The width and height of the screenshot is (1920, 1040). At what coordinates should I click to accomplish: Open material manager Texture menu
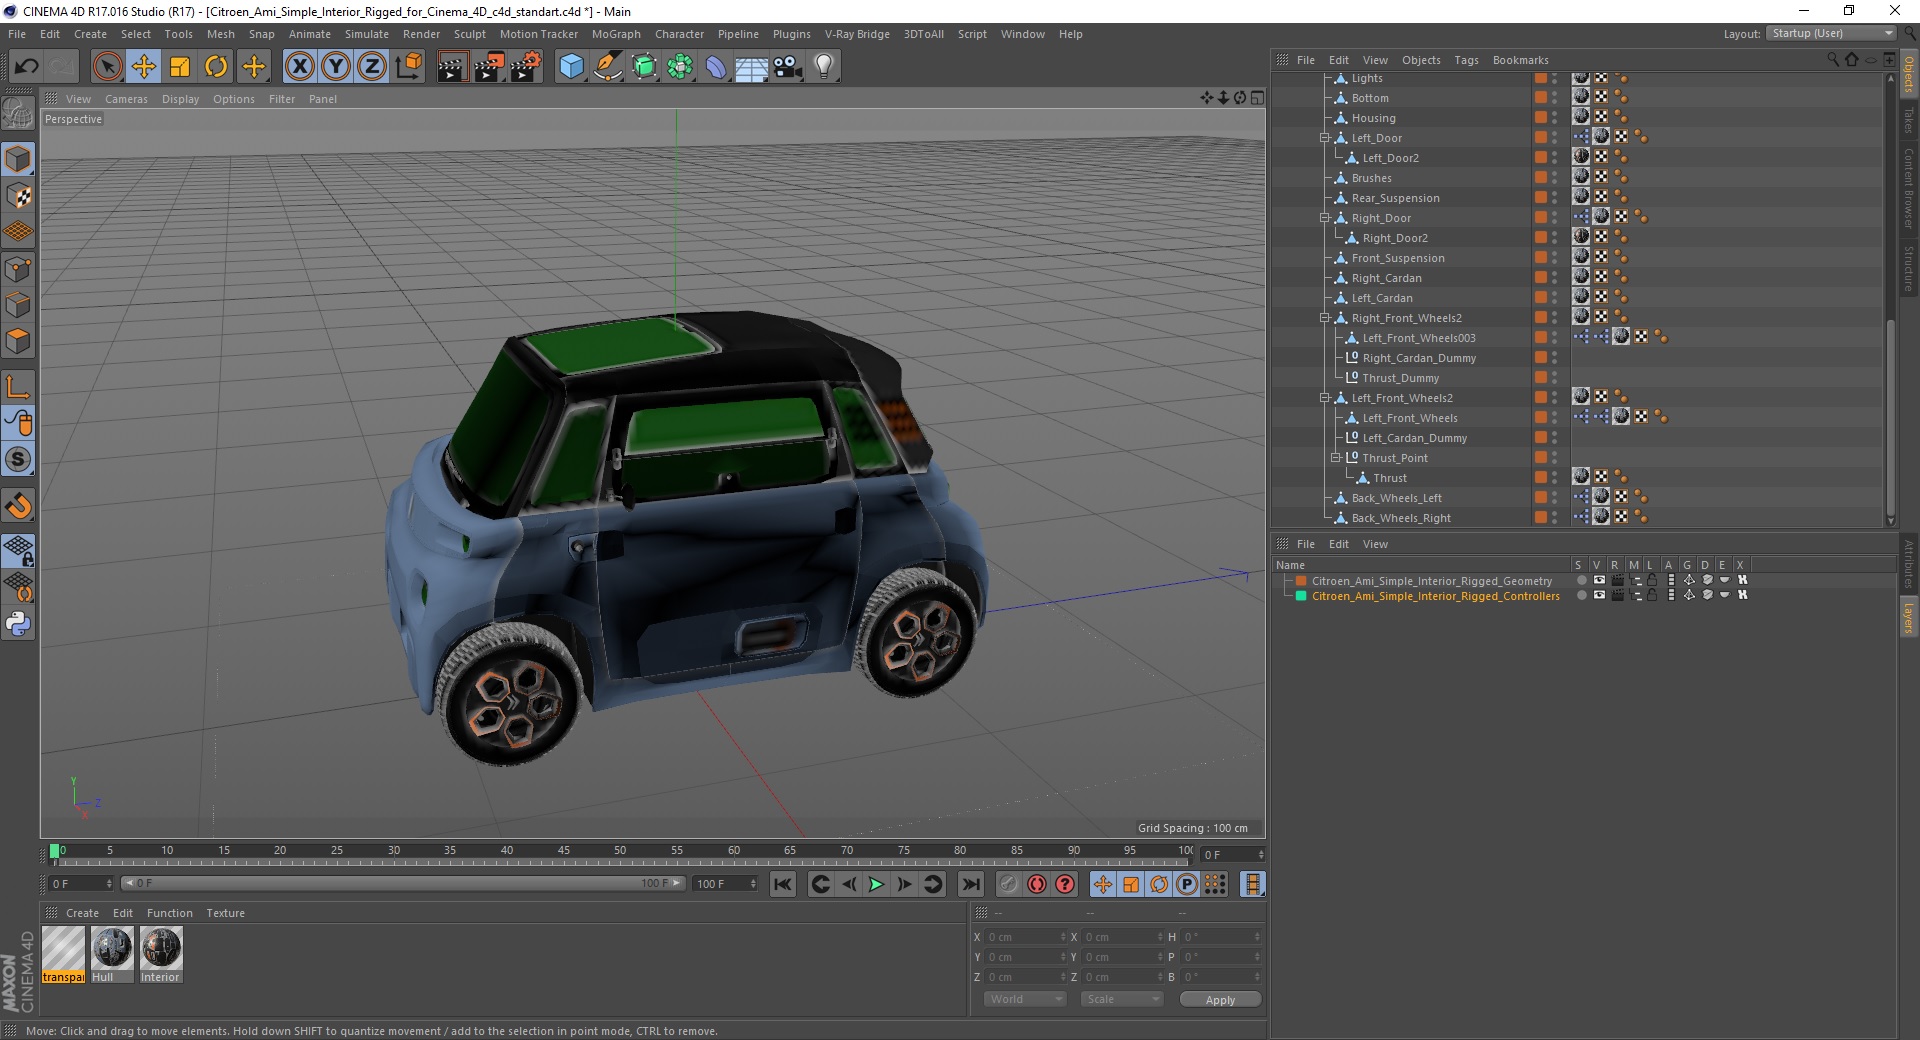coord(225,913)
